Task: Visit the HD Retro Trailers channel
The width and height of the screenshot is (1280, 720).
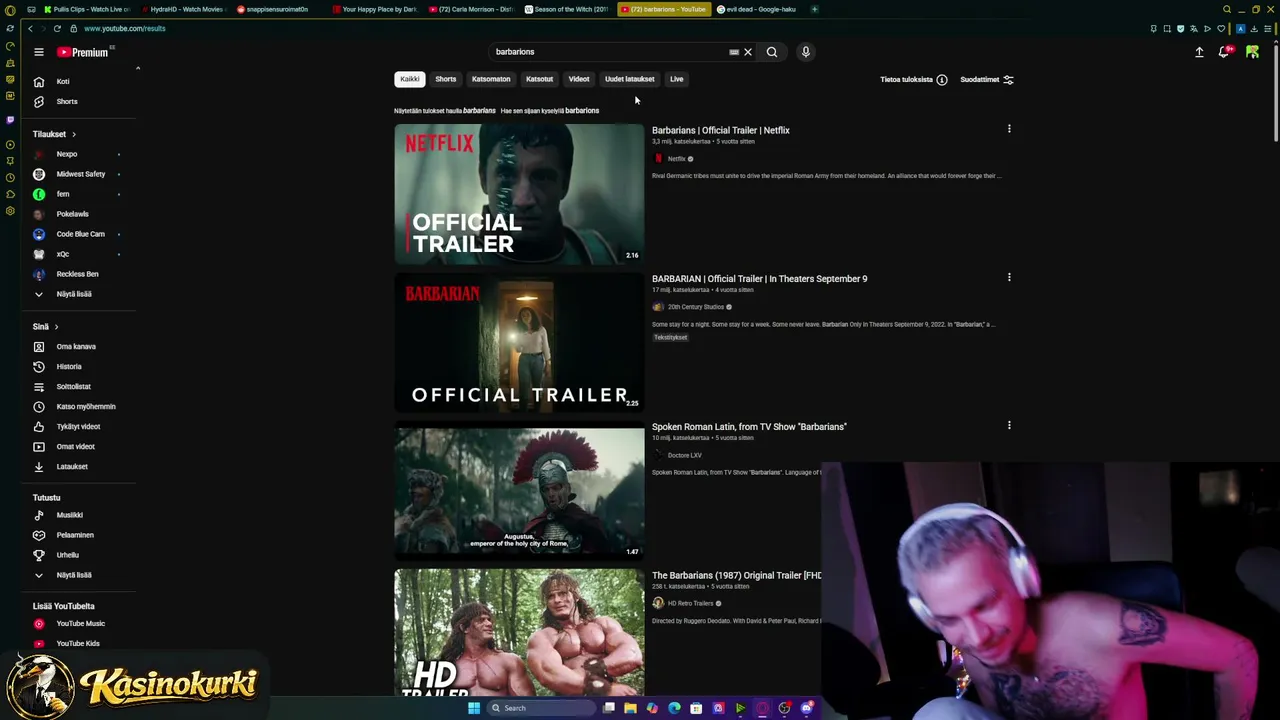Action: coord(690,603)
